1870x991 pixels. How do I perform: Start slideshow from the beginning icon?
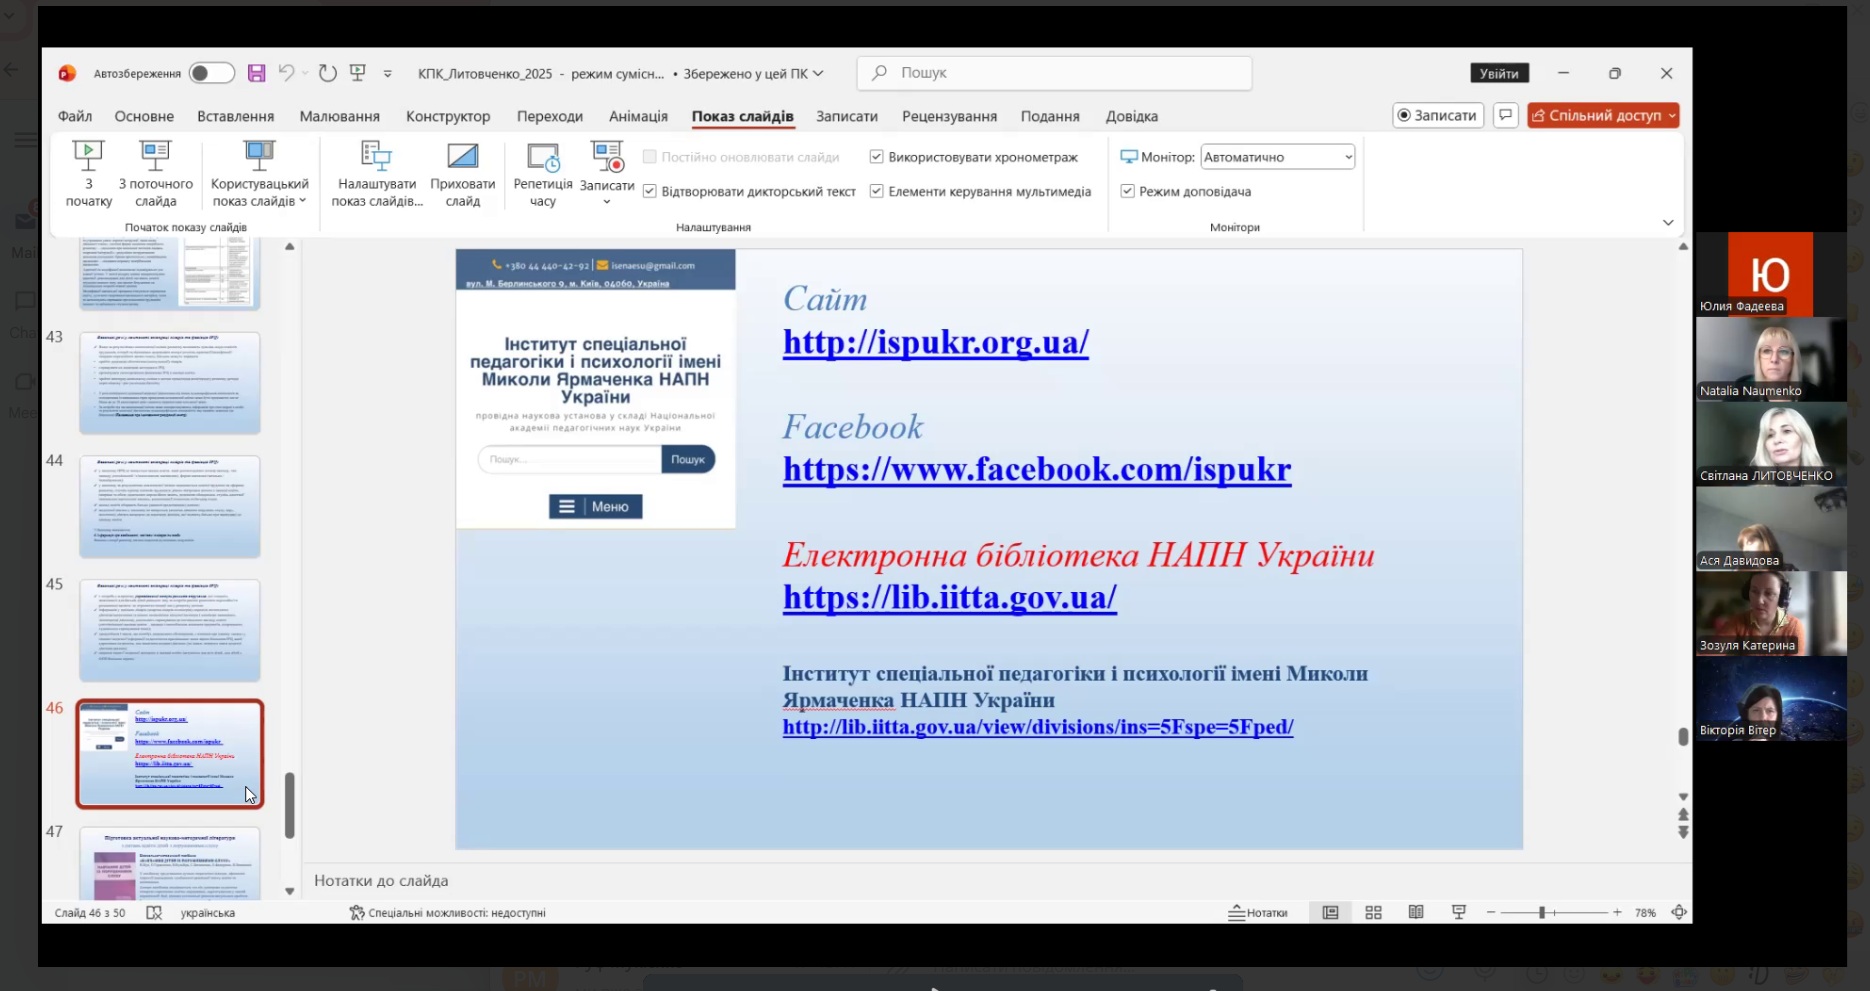pos(88,157)
